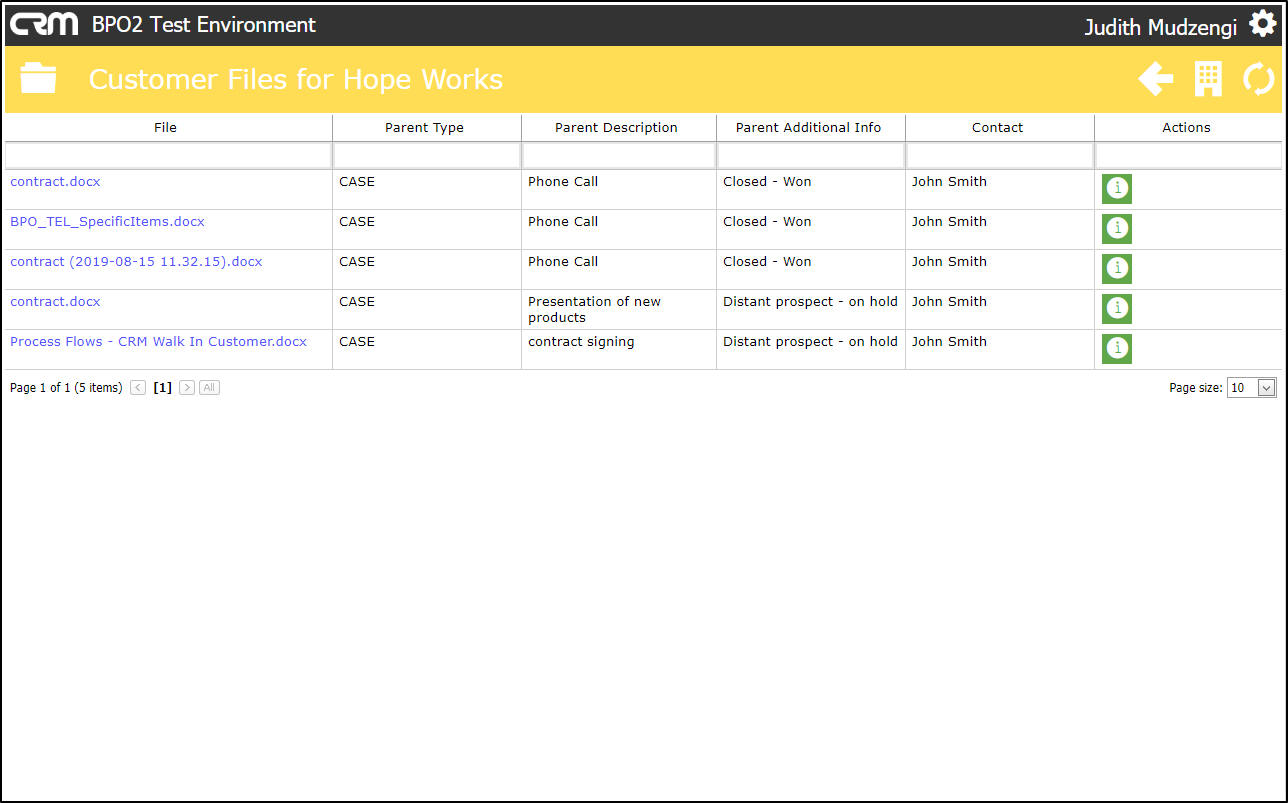This screenshot has width=1288, height=803.
Task: Open Process Flows - CRM Walk In Customer.docx
Action: click(x=158, y=342)
